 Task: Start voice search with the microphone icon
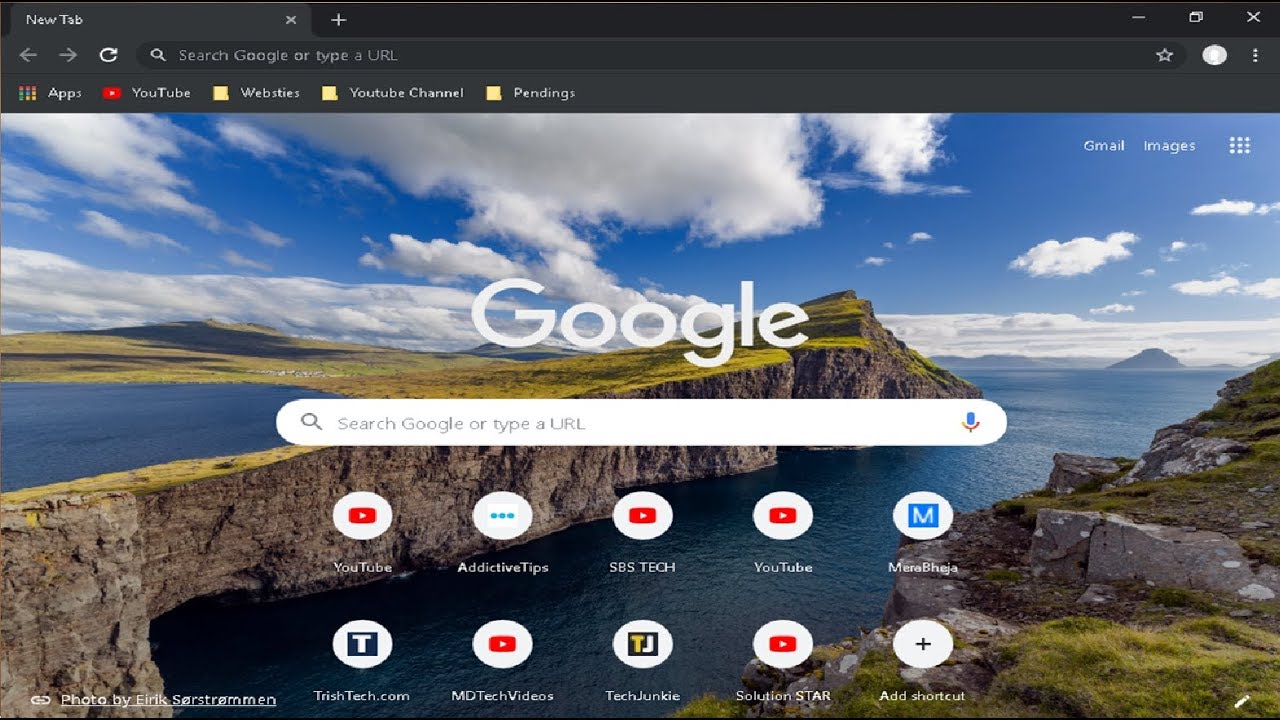pos(970,423)
